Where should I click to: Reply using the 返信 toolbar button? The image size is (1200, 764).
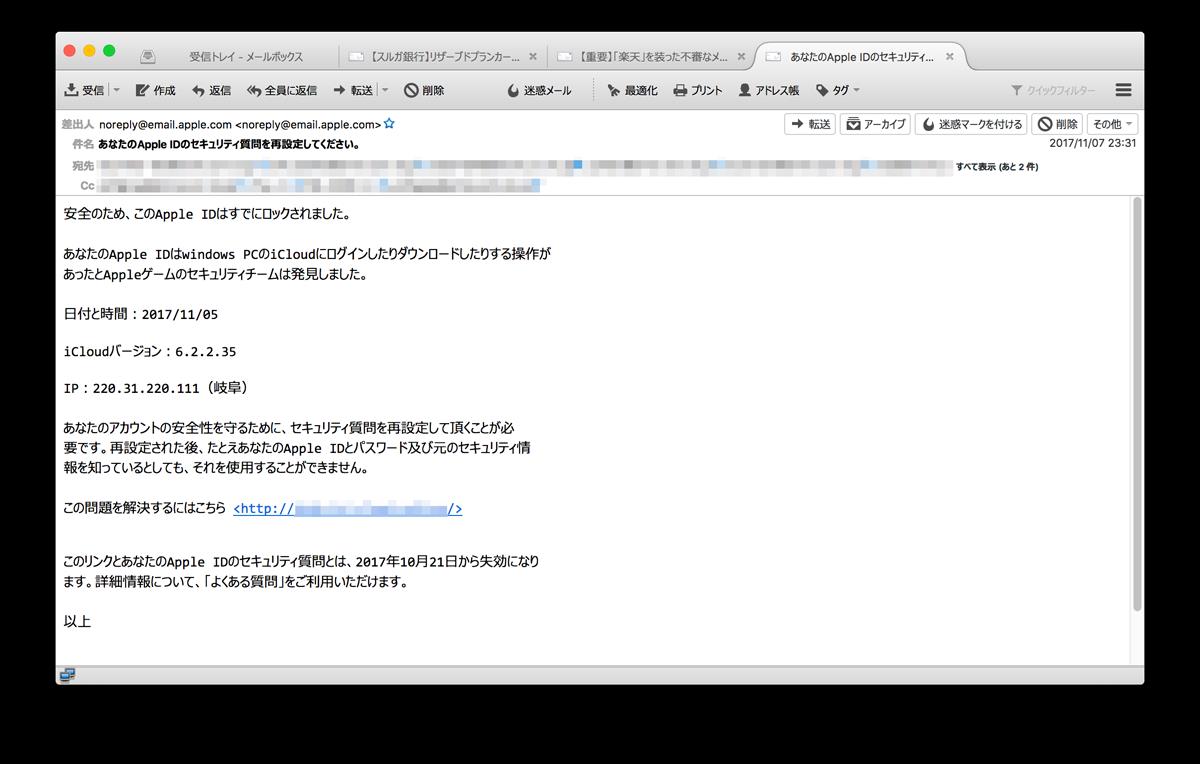click(x=211, y=90)
